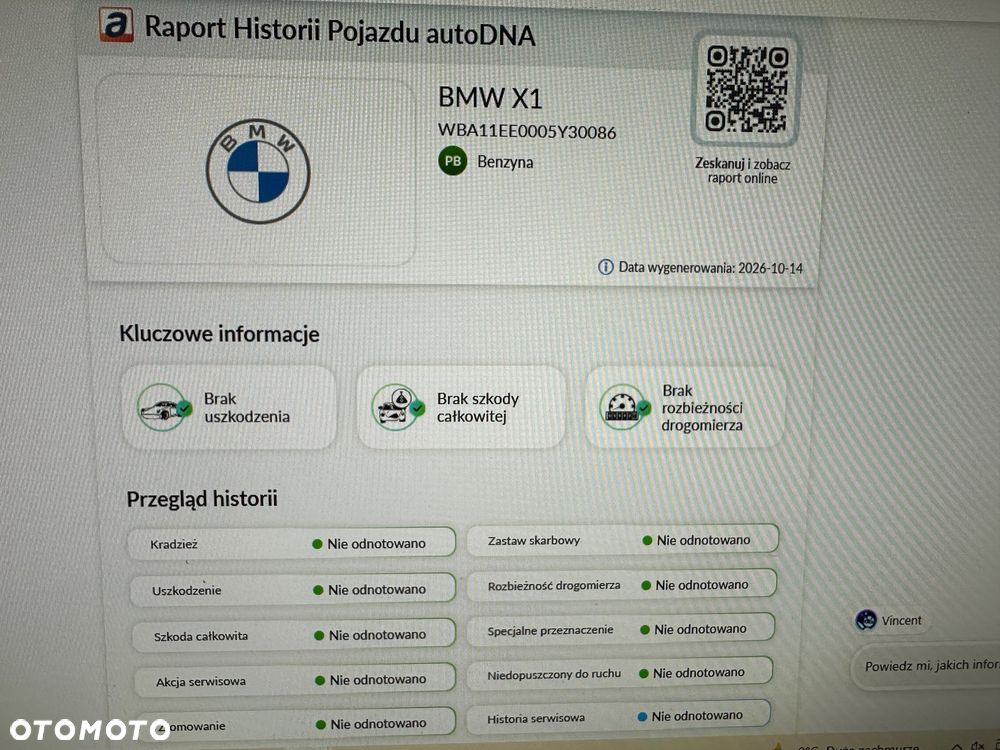The height and width of the screenshot is (750, 1000).
Task: Click the blue dot in Historia serwisowa row
Action: (x=642, y=716)
